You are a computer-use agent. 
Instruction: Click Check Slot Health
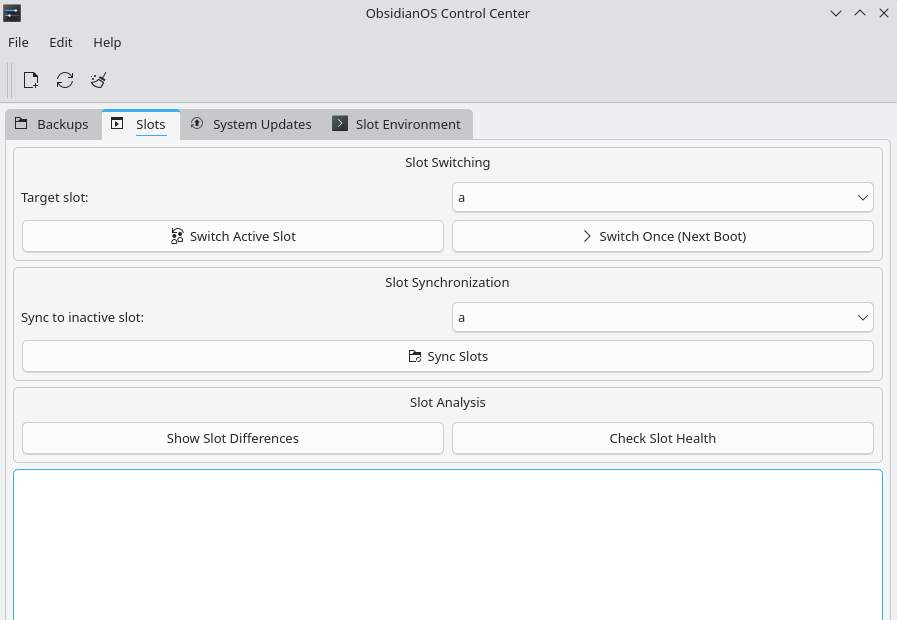[x=662, y=438]
